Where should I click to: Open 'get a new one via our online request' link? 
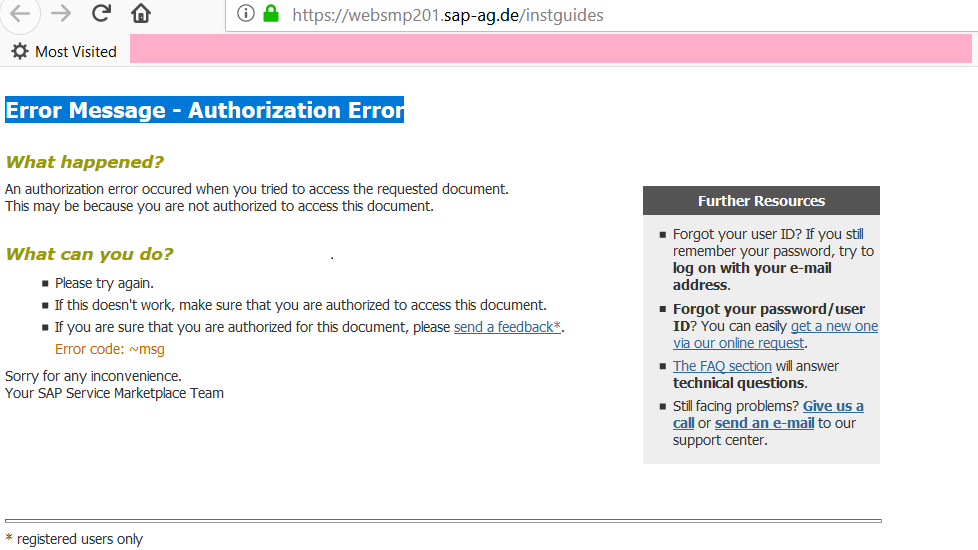(x=775, y=335)
